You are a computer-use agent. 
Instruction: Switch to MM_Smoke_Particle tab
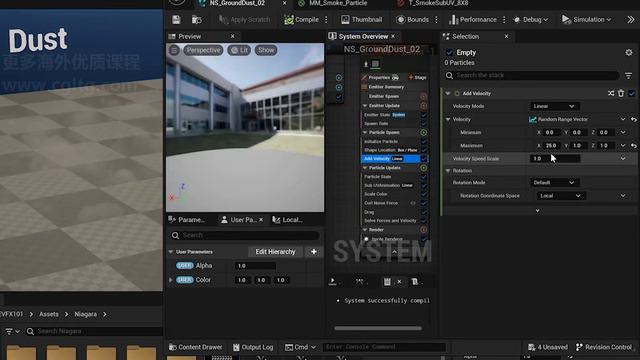(338, 3)
